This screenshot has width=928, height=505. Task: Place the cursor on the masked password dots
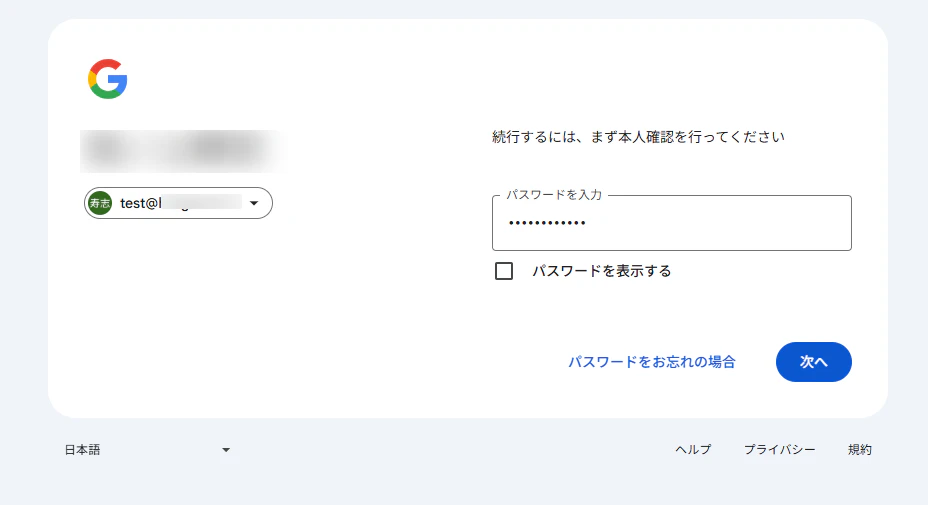point(547,223)
